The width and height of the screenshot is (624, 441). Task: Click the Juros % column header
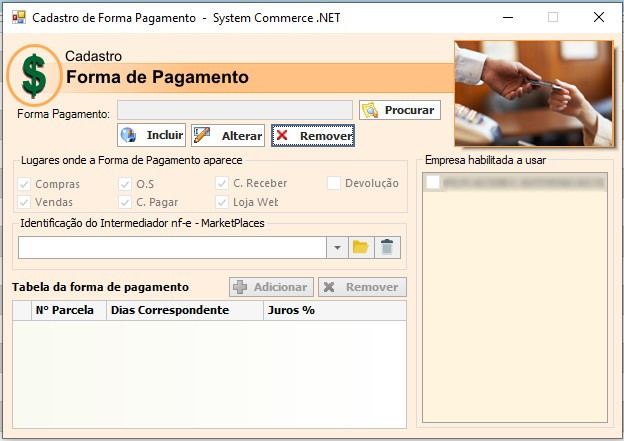(x=335, y=310)
